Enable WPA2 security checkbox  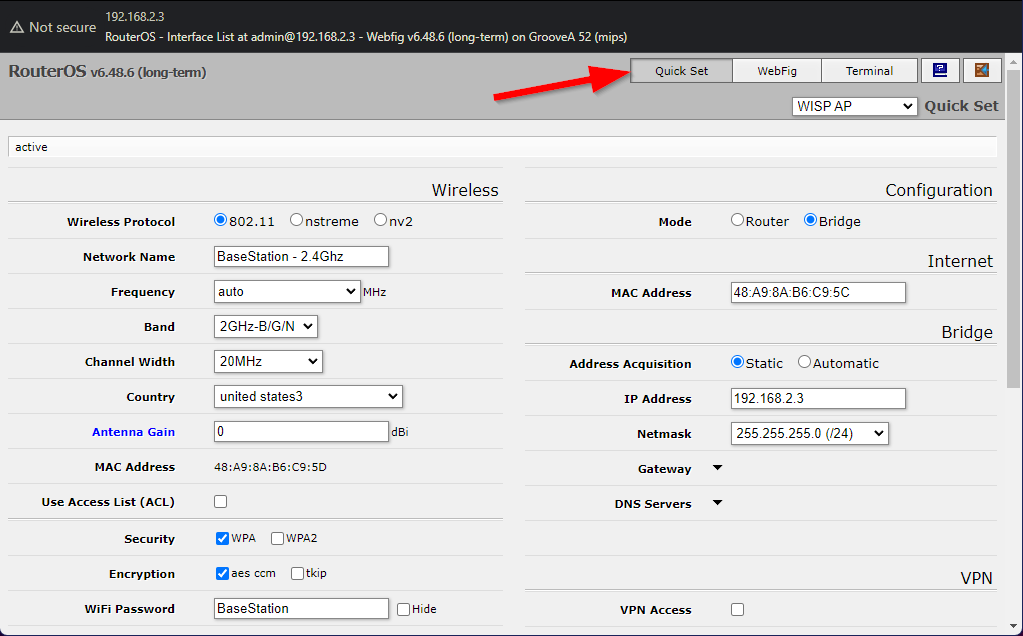pos(276,538)
